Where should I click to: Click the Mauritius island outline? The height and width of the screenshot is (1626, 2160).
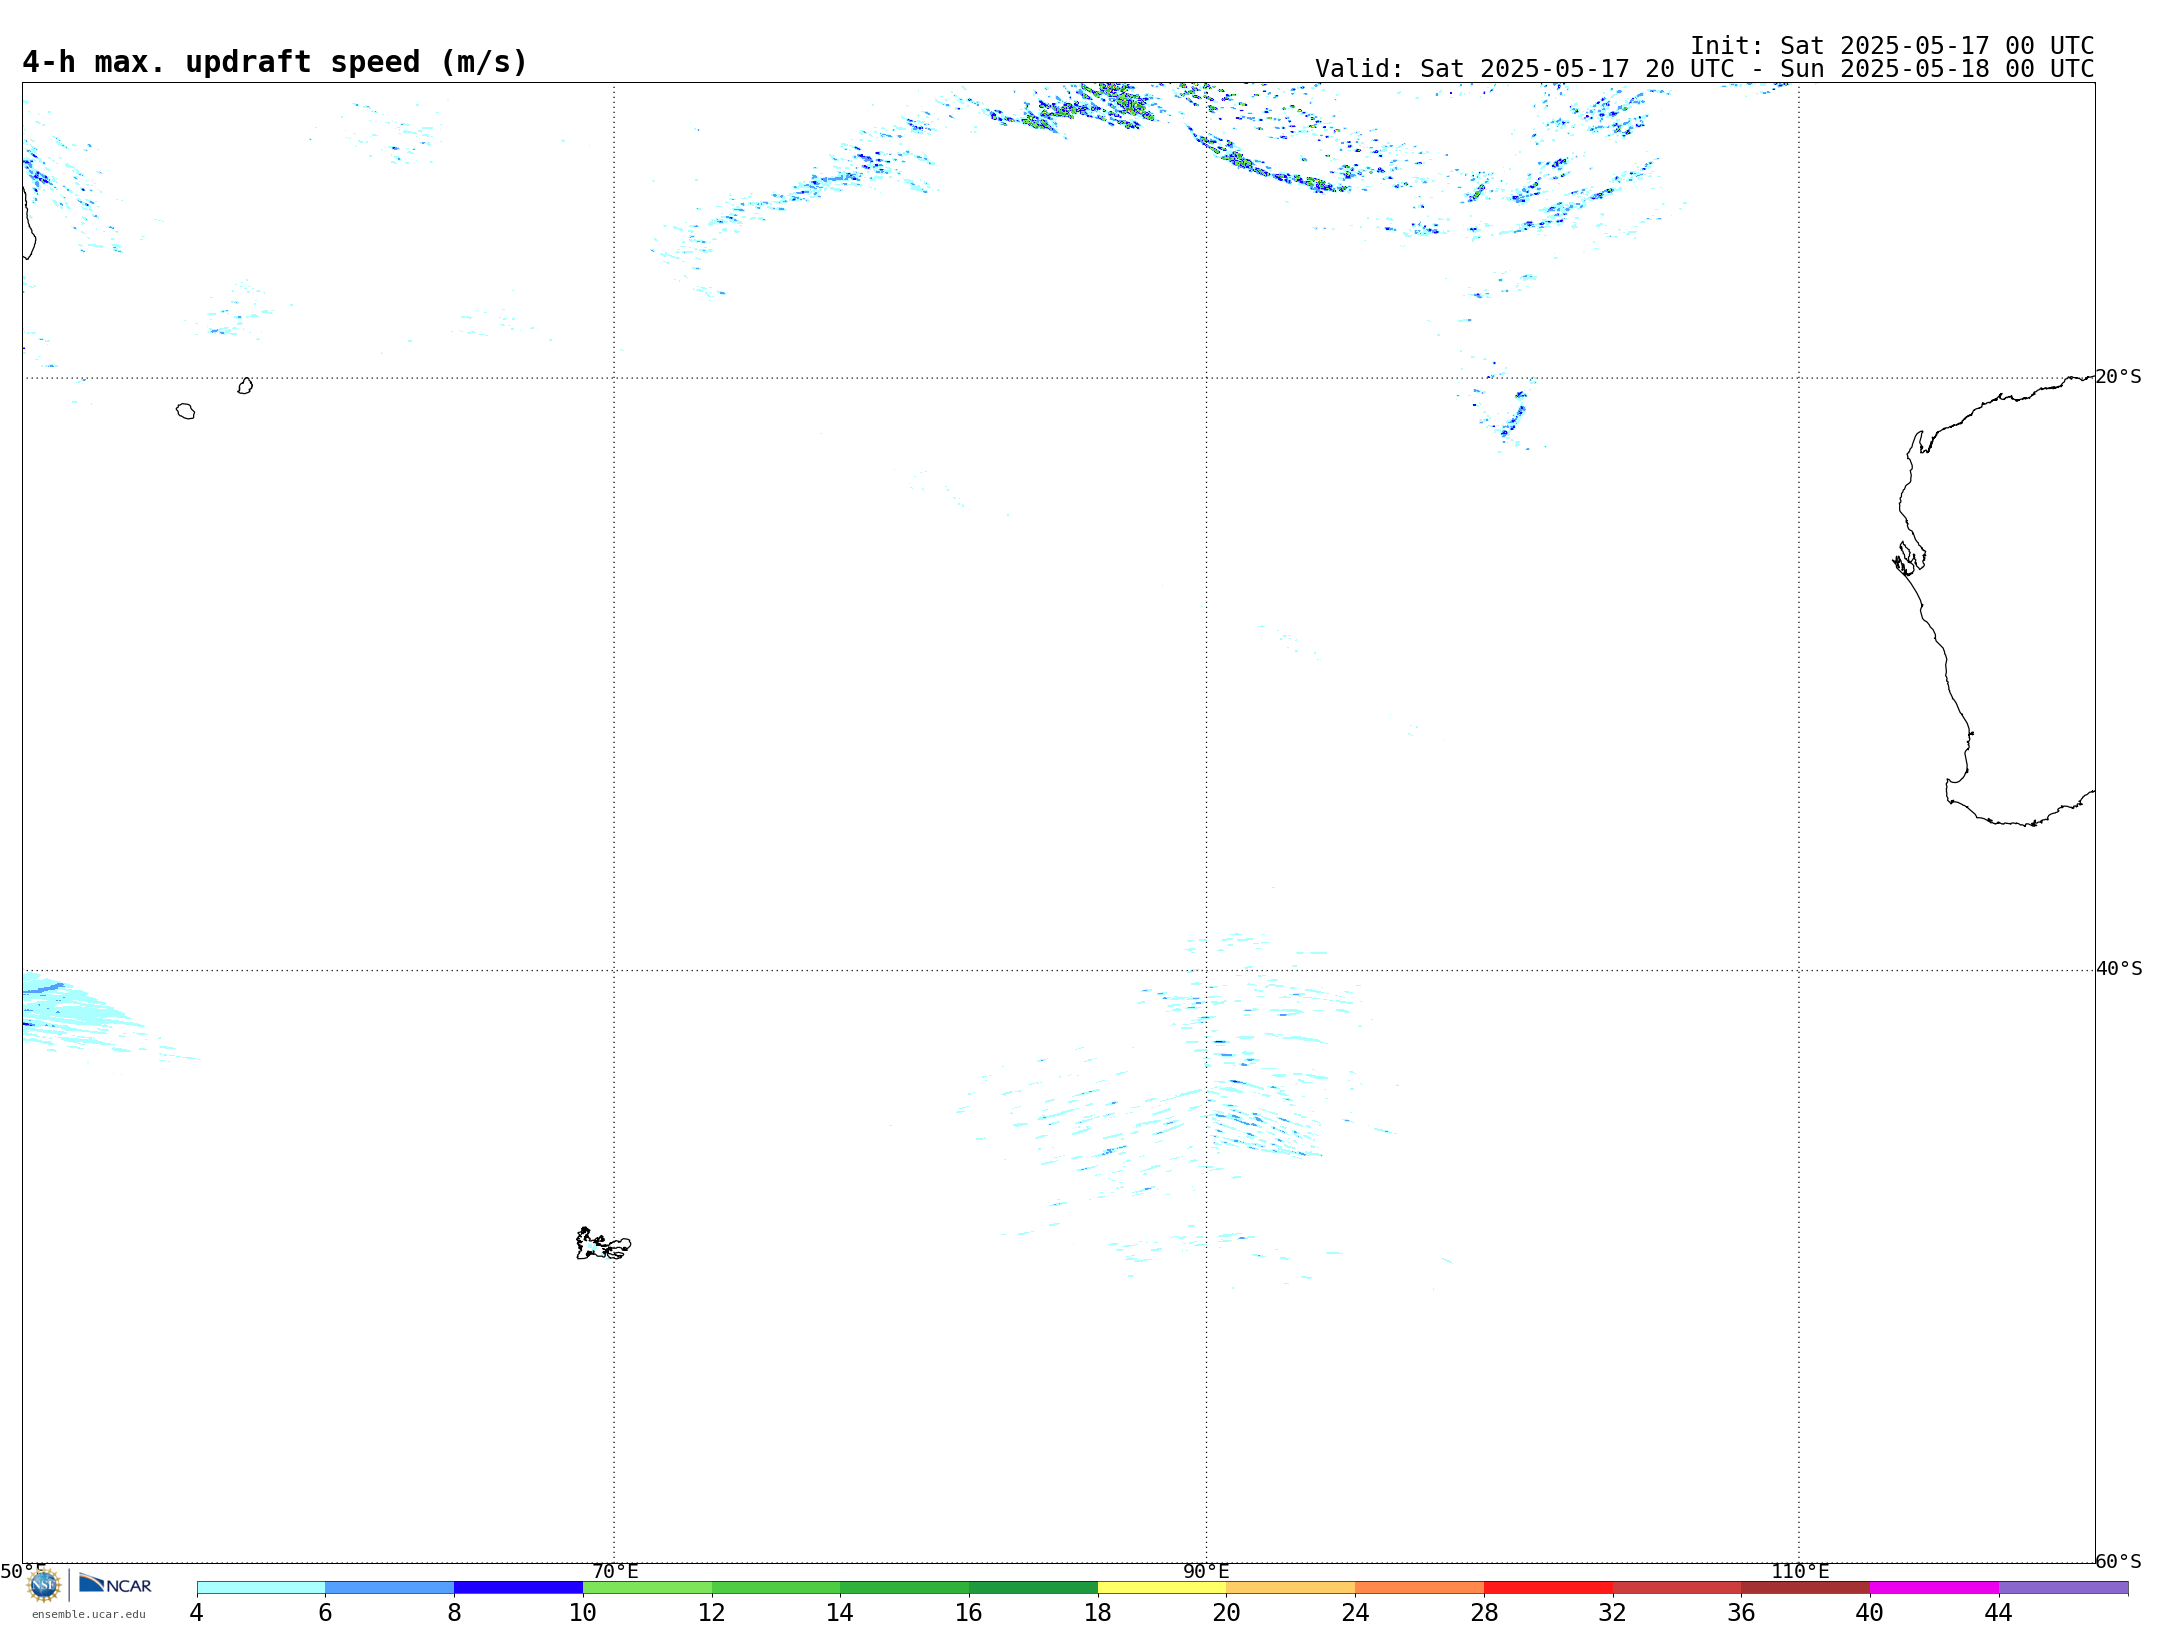[x=245, y=386]
